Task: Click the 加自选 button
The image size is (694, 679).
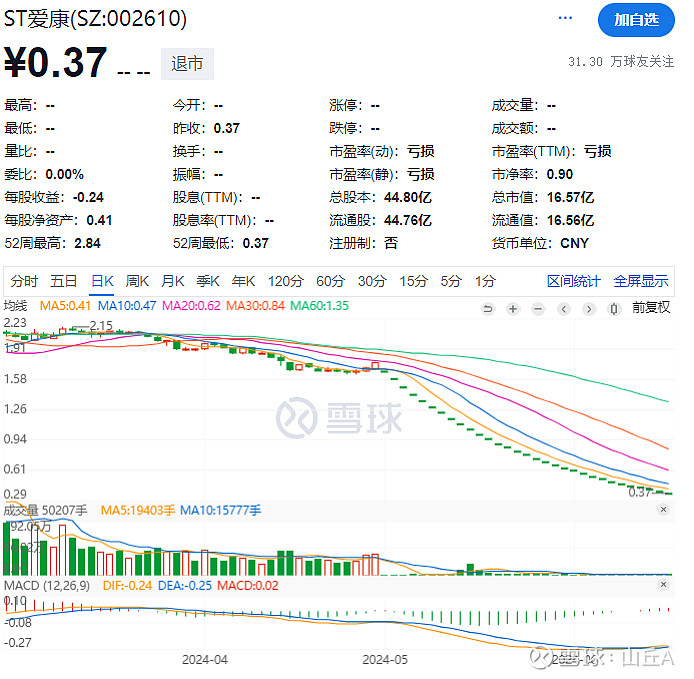Action: click(x=636, y=20)
